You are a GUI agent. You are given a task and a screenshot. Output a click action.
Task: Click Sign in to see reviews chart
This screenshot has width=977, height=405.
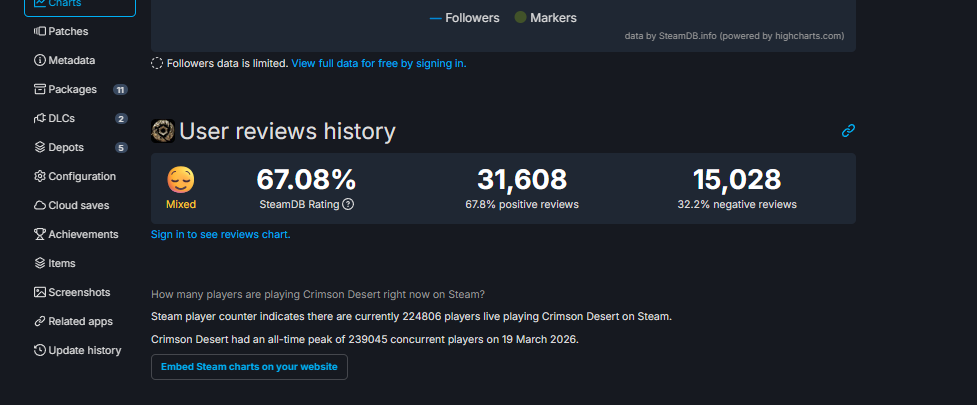[x=220, y=234]
